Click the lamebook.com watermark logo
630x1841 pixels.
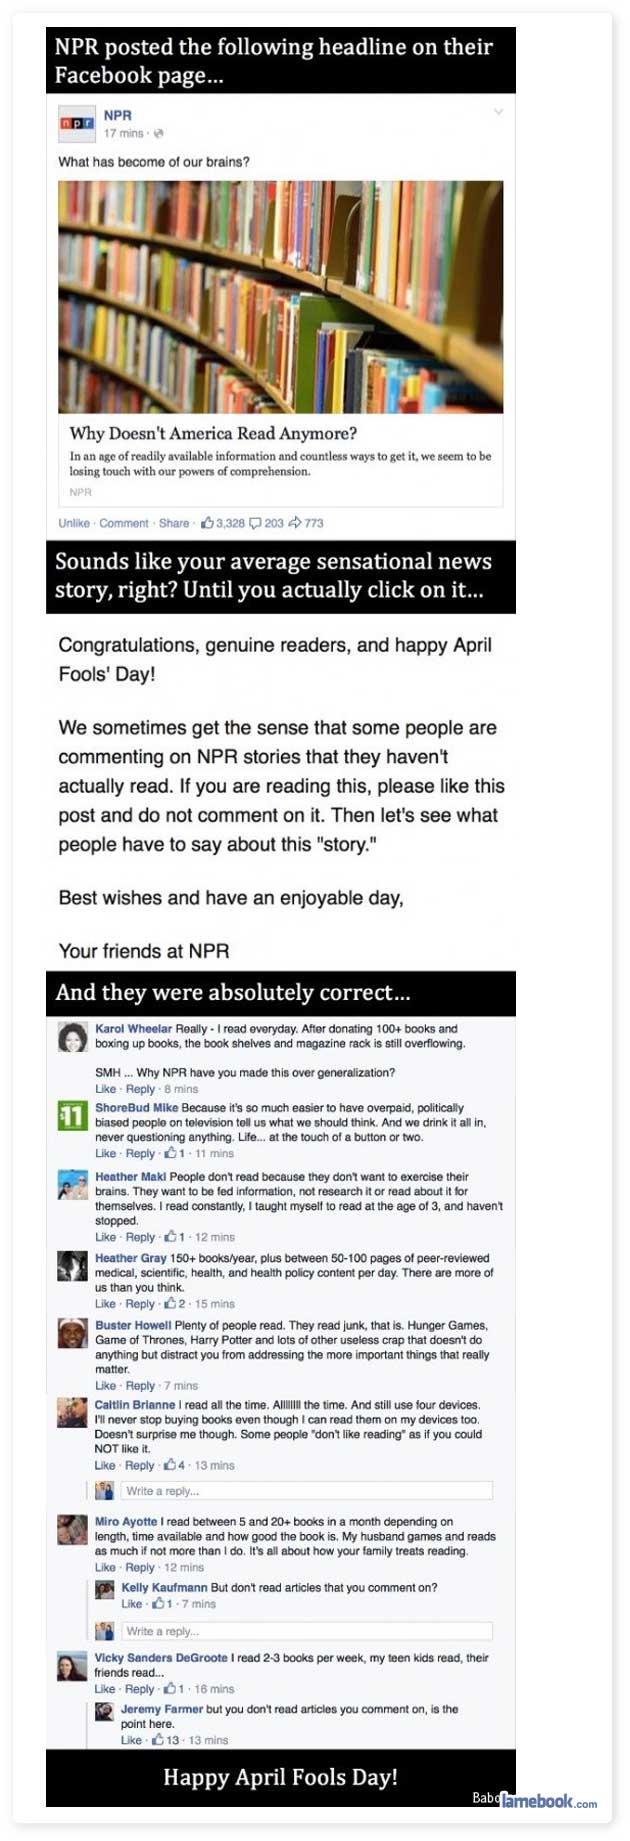(548, 1801)
